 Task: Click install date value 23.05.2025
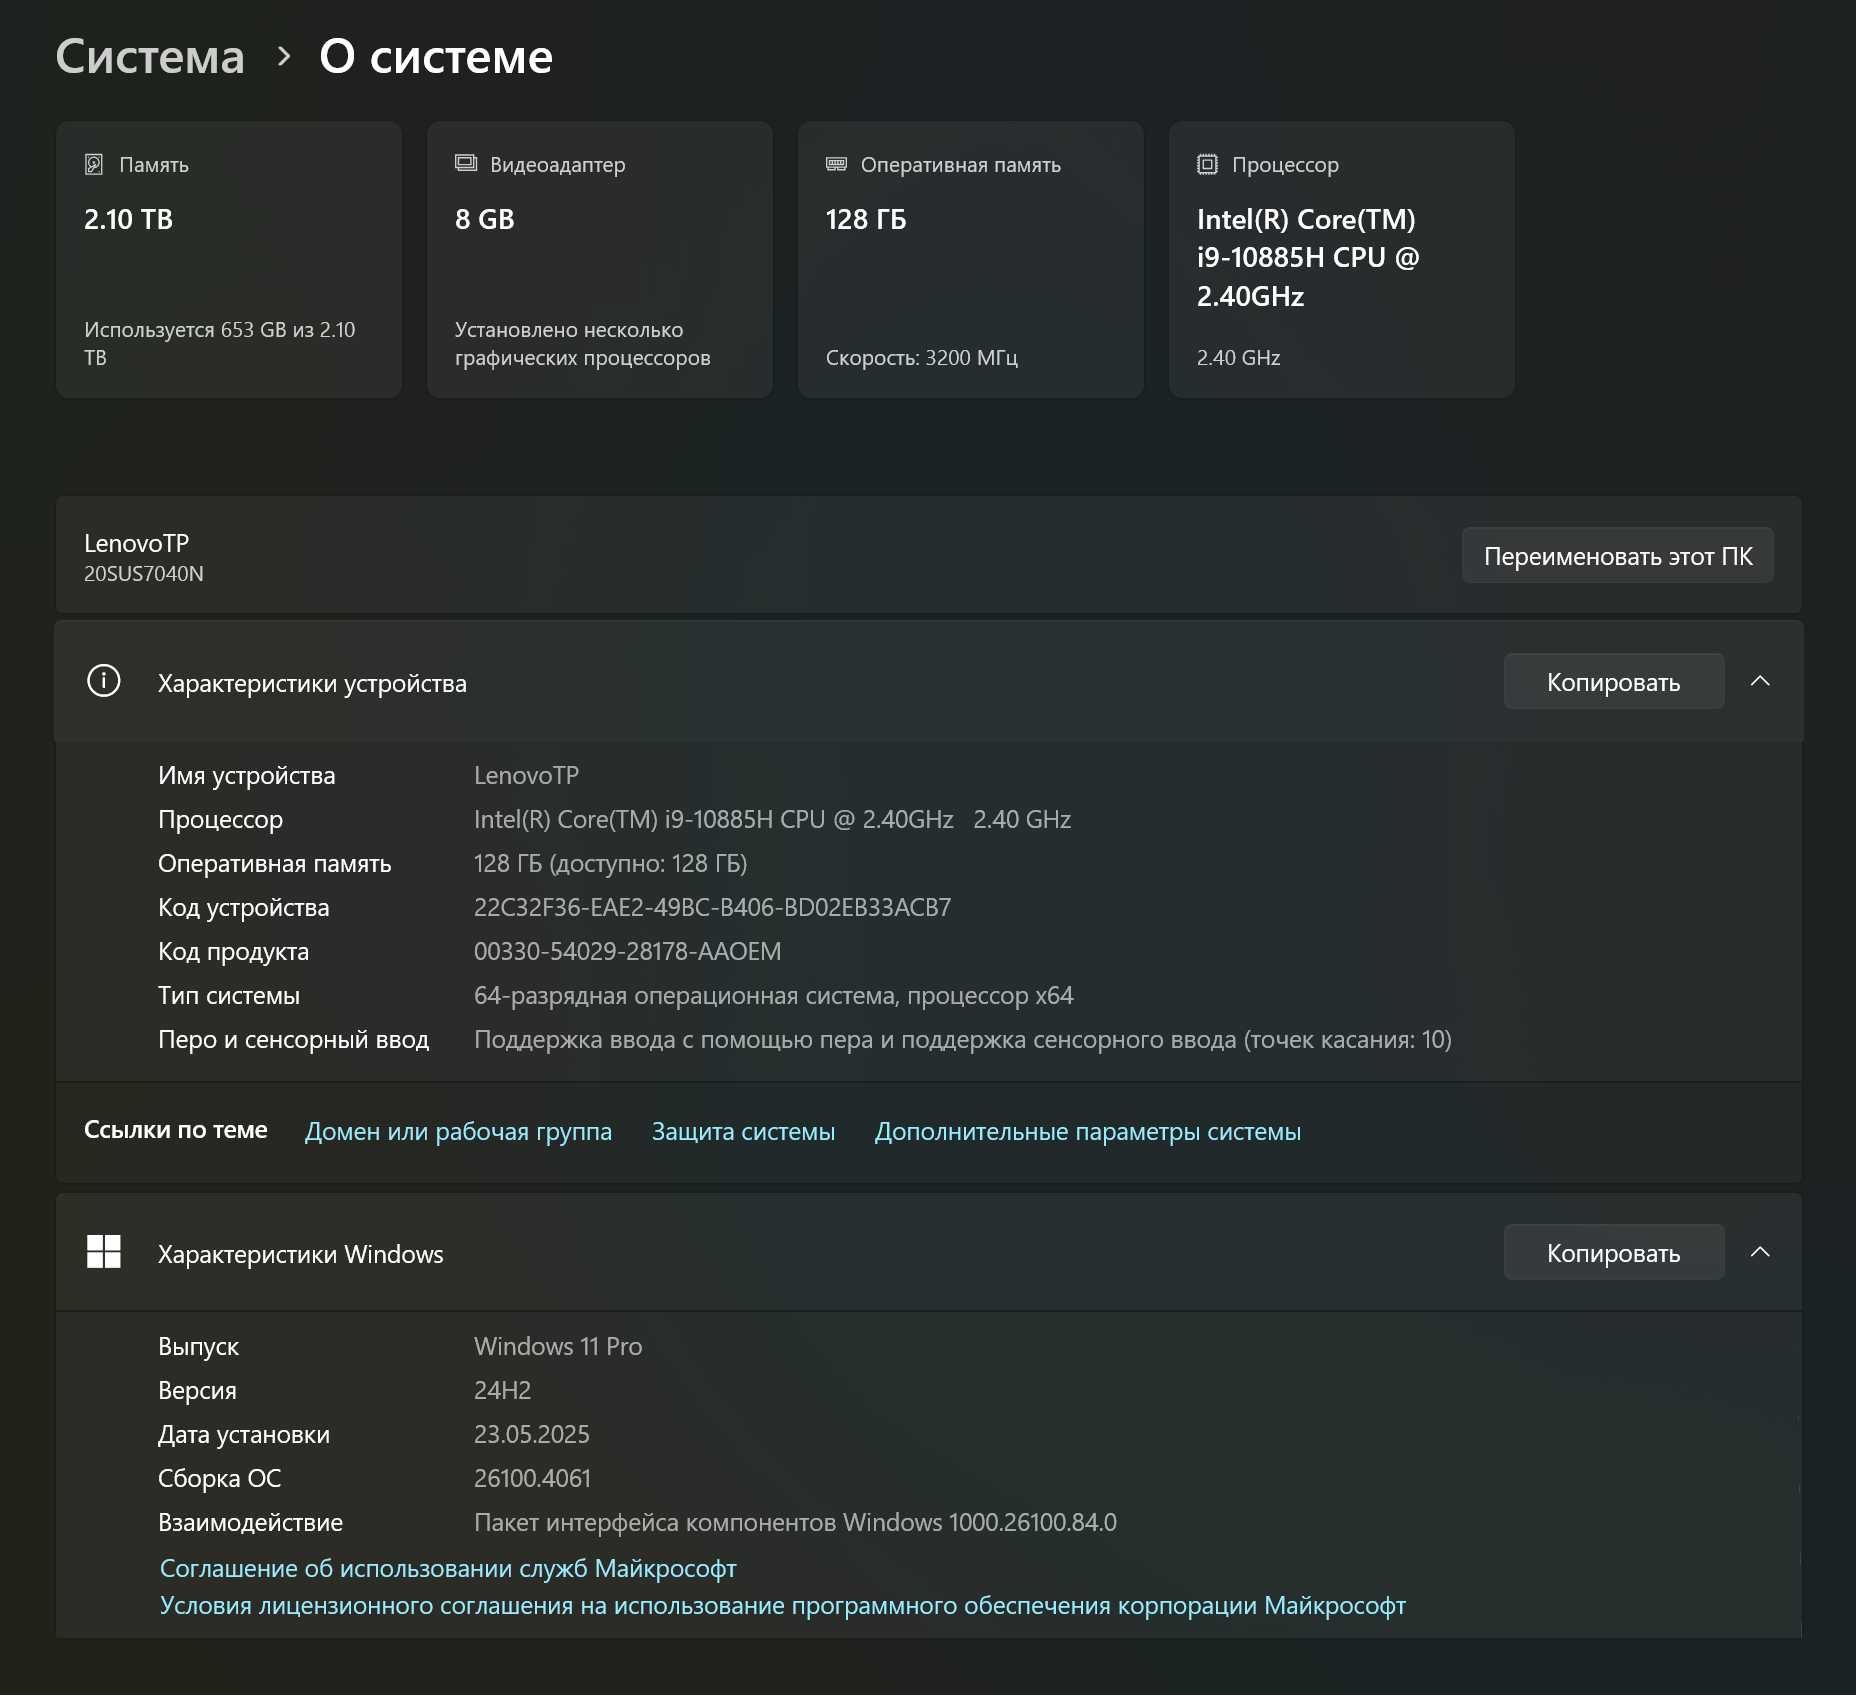tap(531, 1434)
